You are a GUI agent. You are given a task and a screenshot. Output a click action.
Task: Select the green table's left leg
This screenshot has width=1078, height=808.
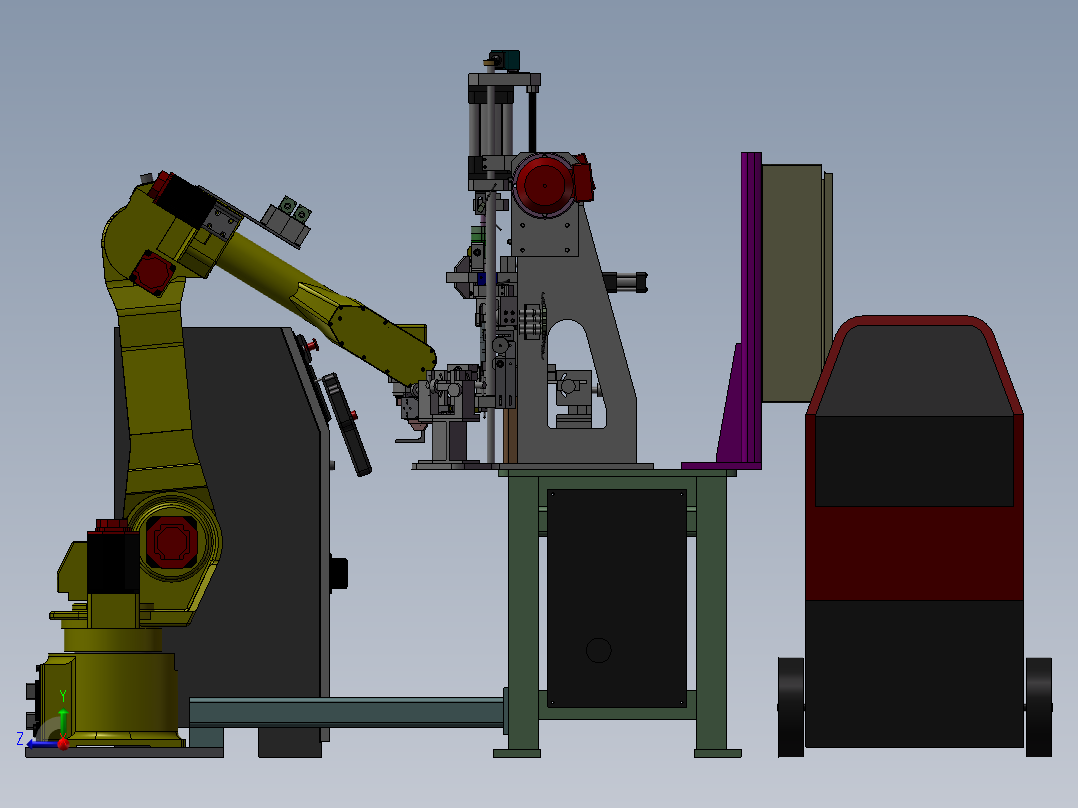click(x=522, y=614)
